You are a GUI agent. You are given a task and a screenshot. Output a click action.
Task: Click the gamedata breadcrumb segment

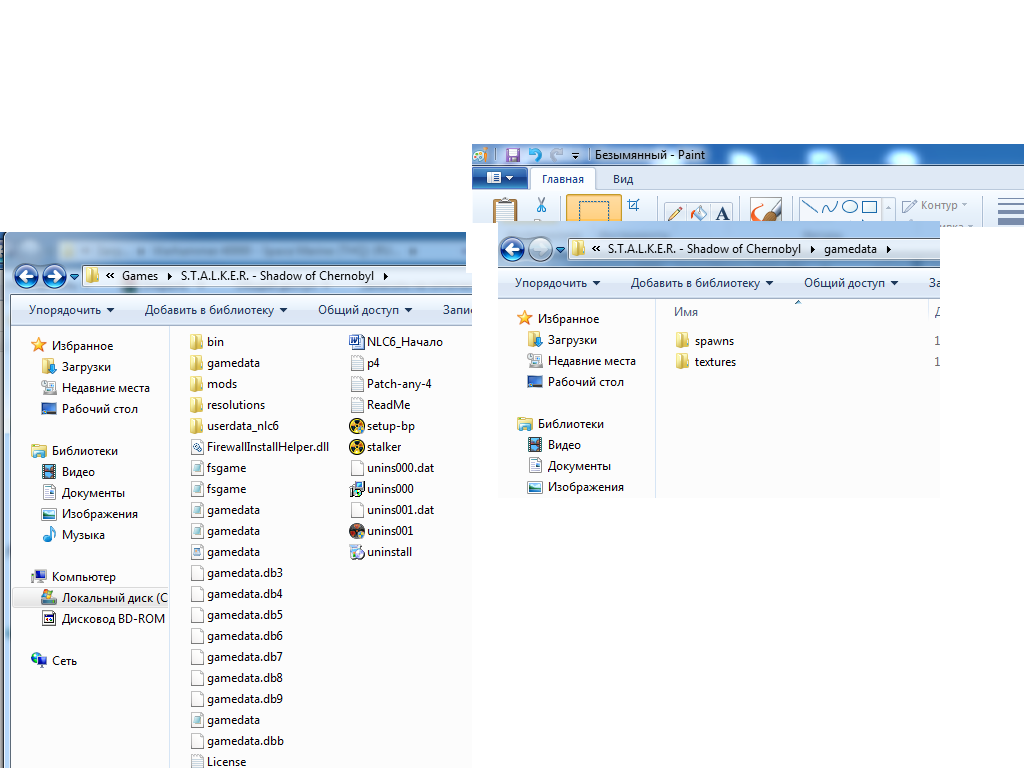[850, 249]
